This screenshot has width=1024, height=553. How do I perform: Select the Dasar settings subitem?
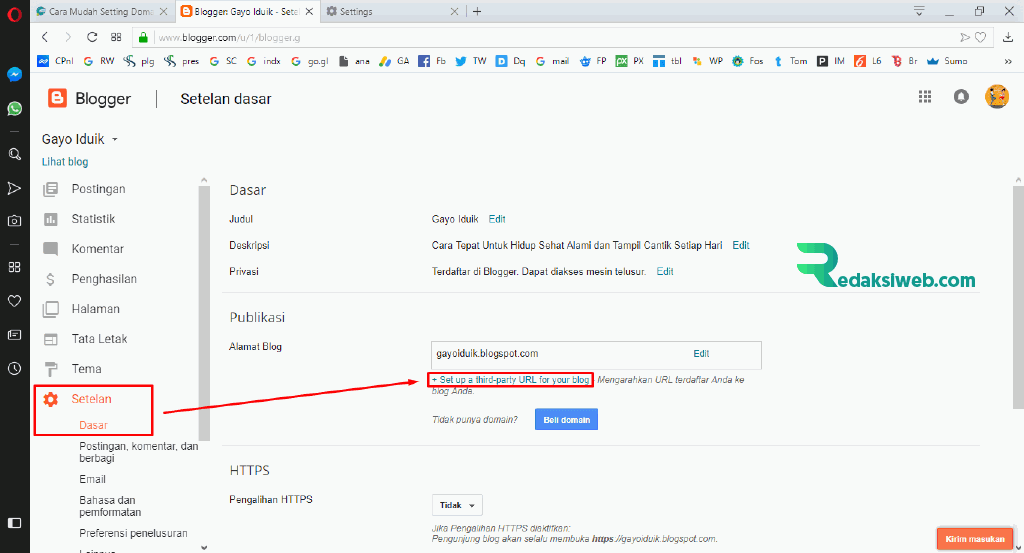[93, 425]
